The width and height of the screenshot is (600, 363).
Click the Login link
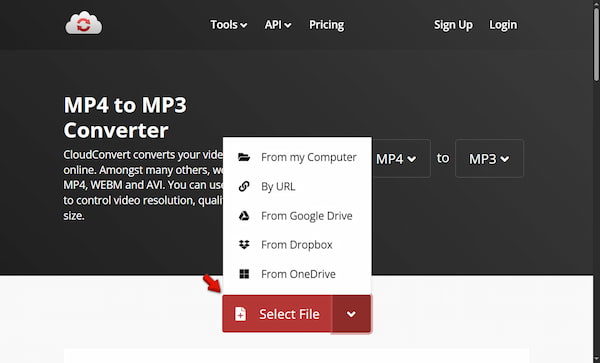503,25
